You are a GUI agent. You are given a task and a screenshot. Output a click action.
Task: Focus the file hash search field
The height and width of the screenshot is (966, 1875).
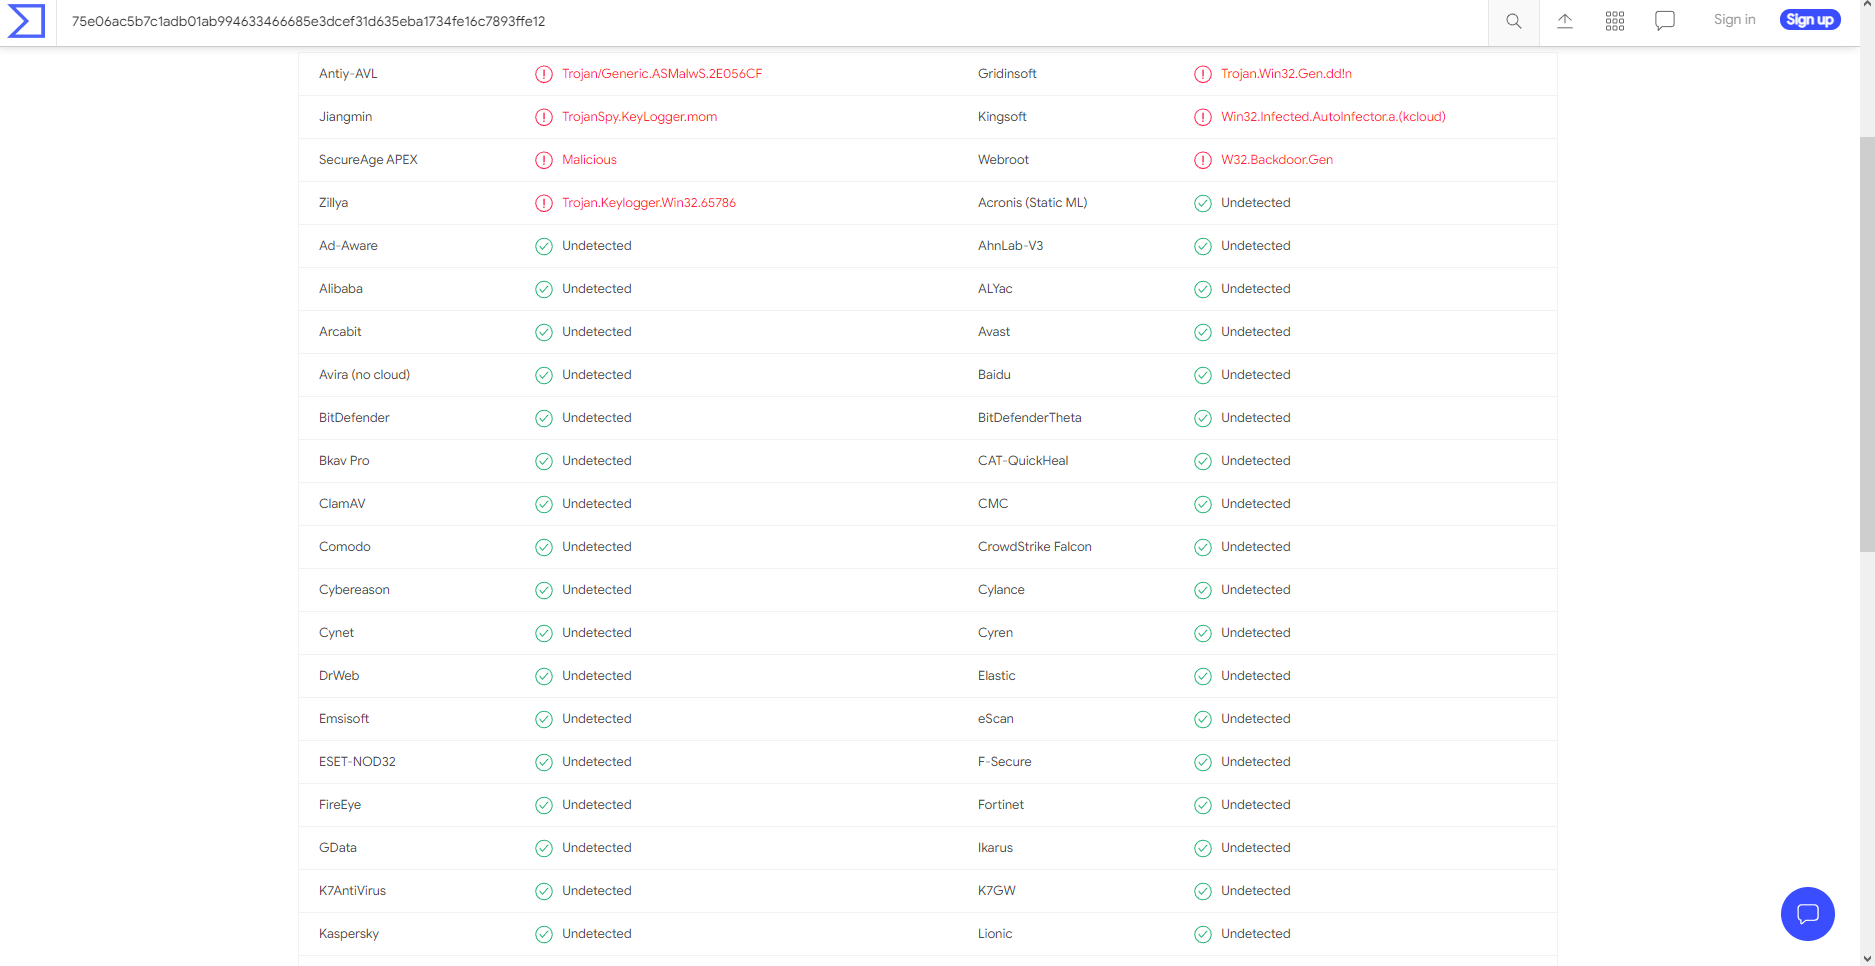pyautogui.click(x=772, y=22)
